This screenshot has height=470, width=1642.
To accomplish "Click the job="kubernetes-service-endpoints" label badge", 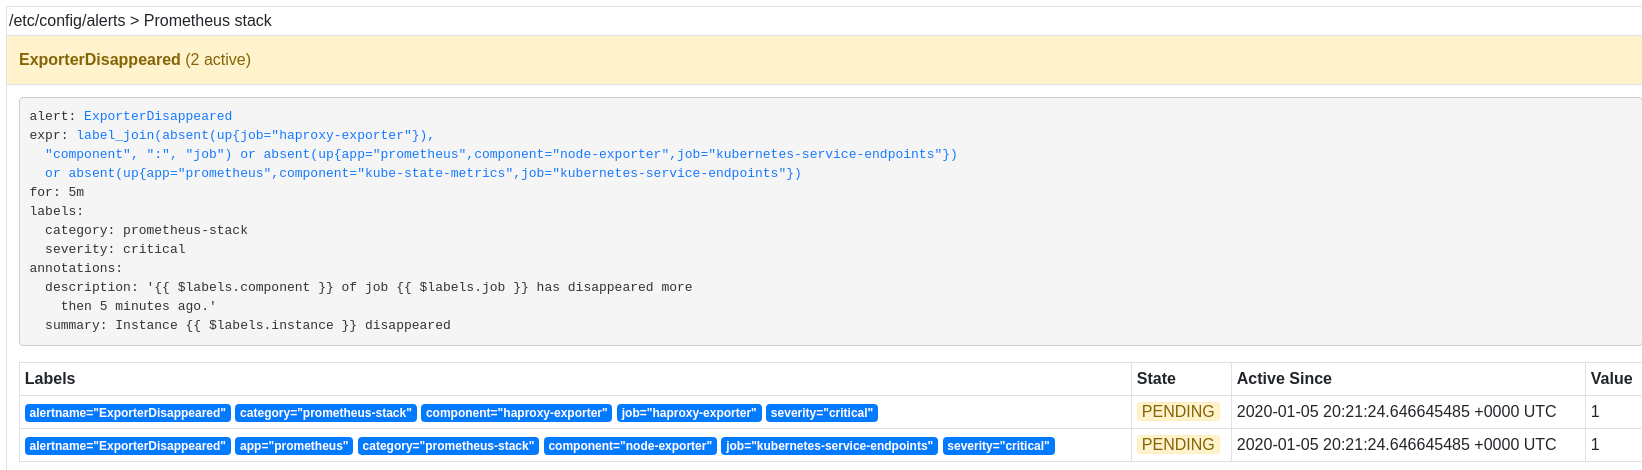I will (829, 446).
